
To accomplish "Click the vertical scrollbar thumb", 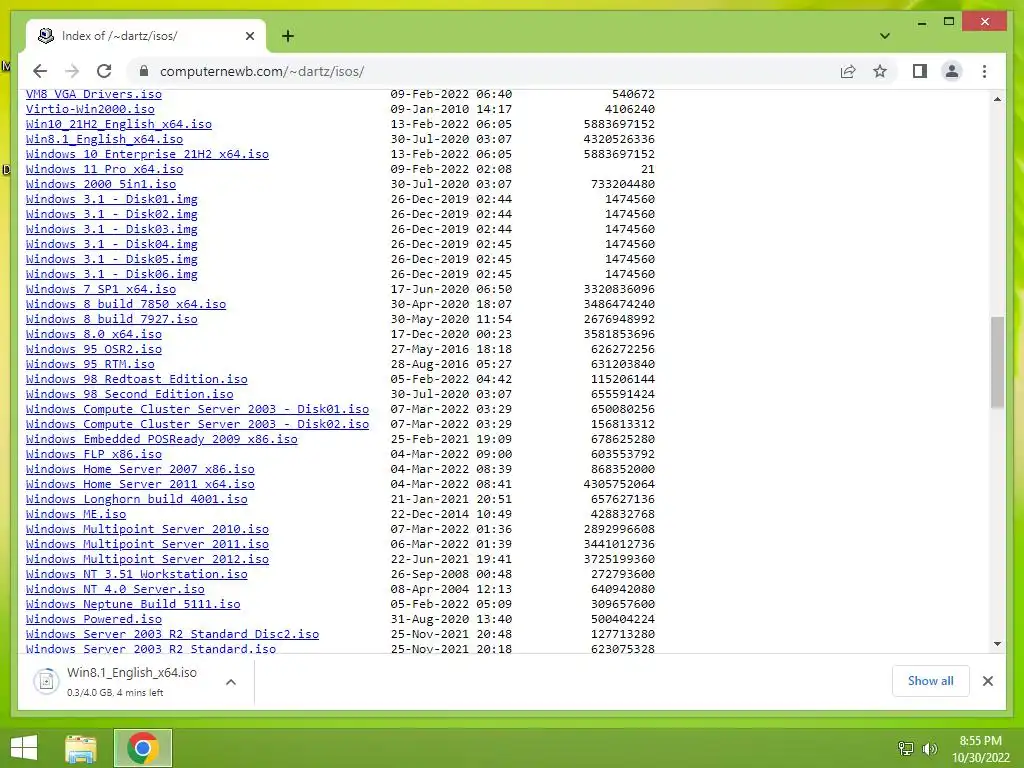I will (x=997, y=362).
